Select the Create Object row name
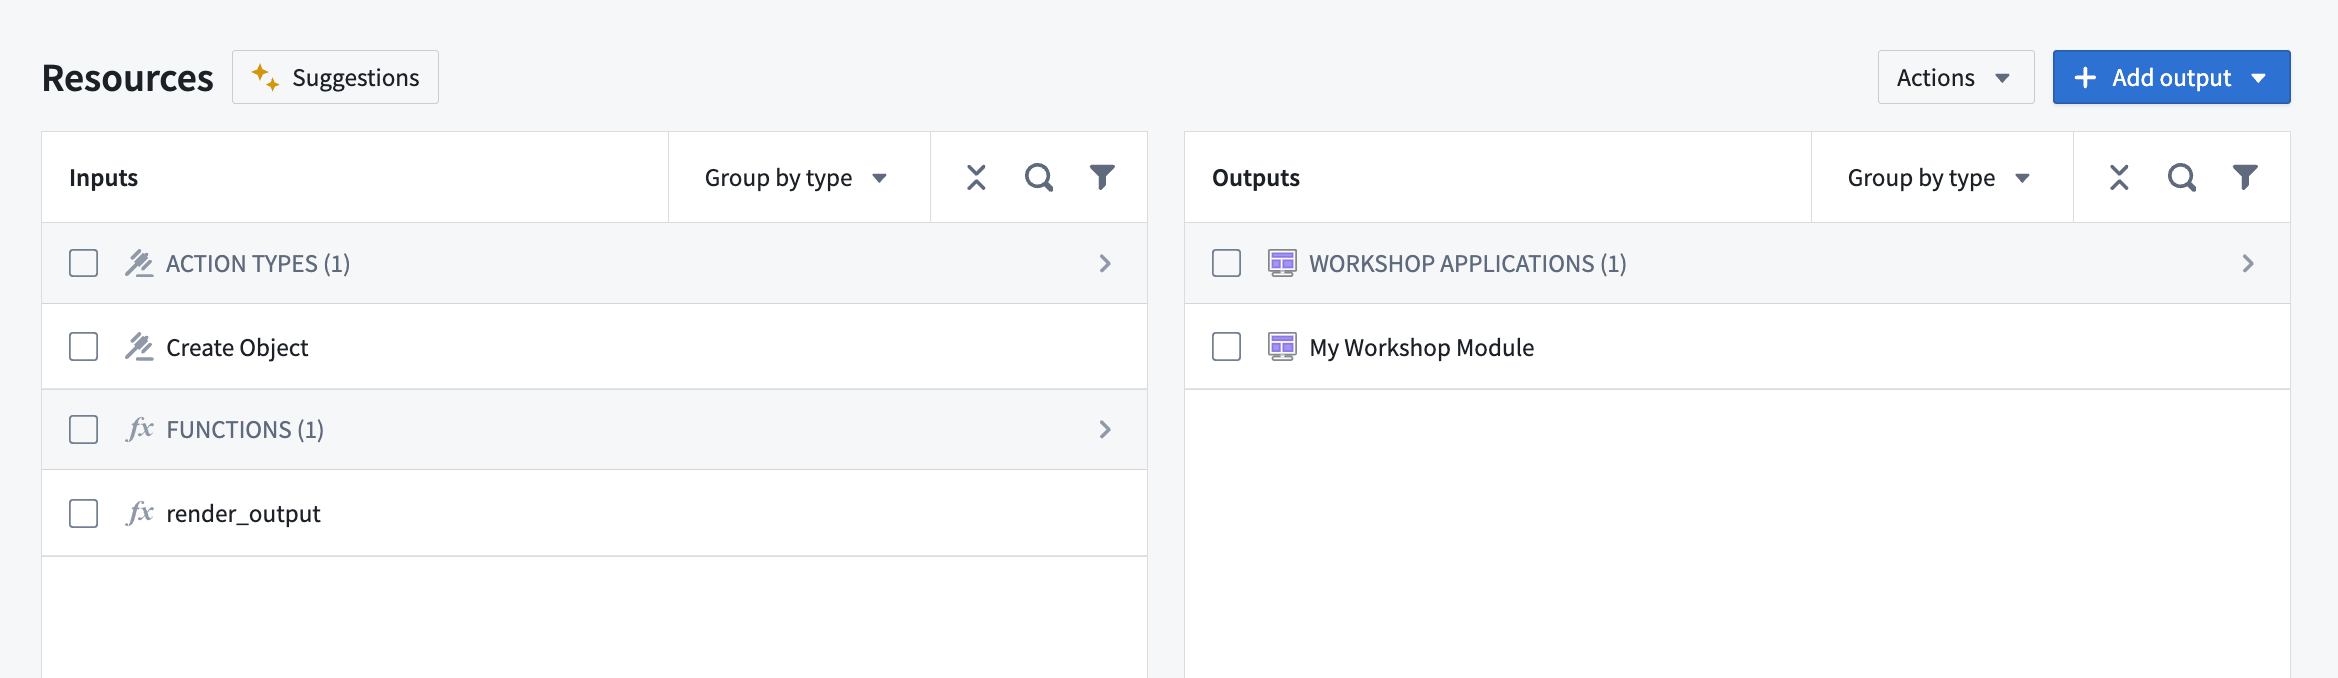 [237, 347]
